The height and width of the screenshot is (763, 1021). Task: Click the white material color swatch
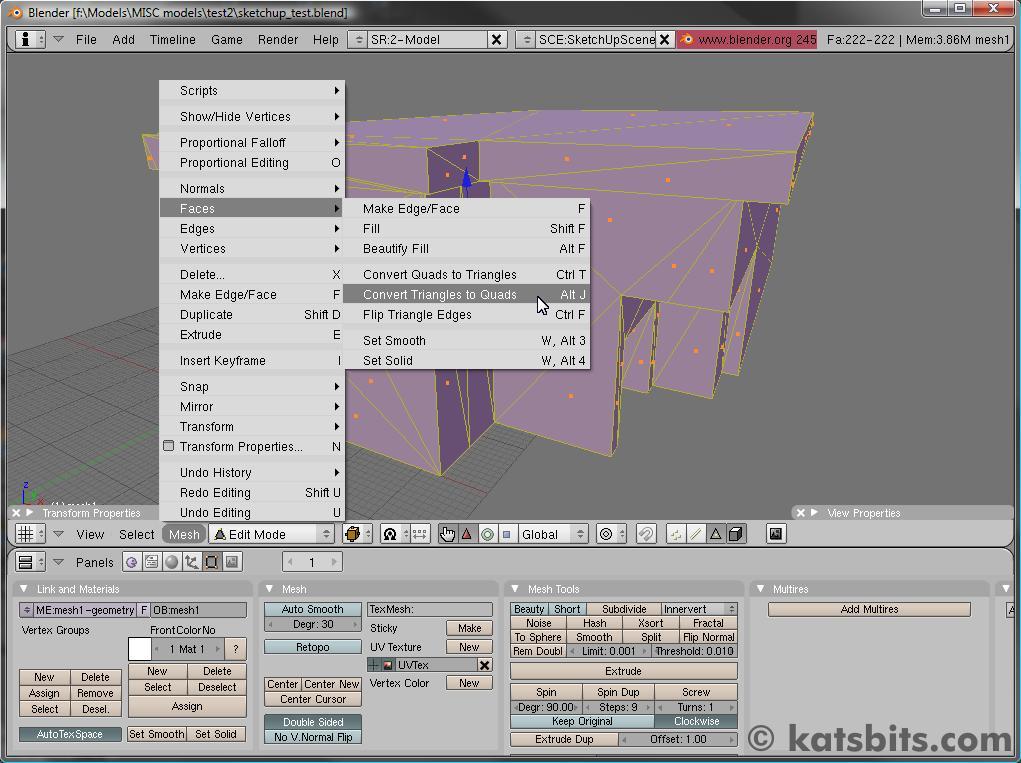coord(140,649)
